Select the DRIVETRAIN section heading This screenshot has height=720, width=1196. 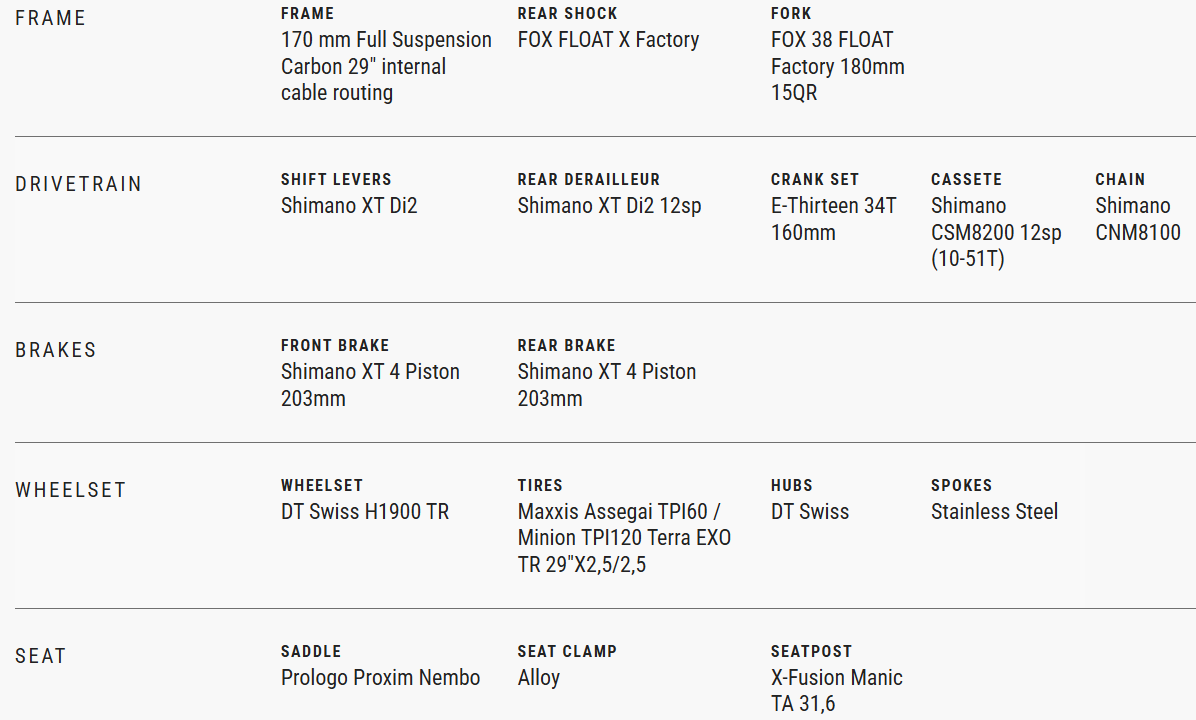79,185
